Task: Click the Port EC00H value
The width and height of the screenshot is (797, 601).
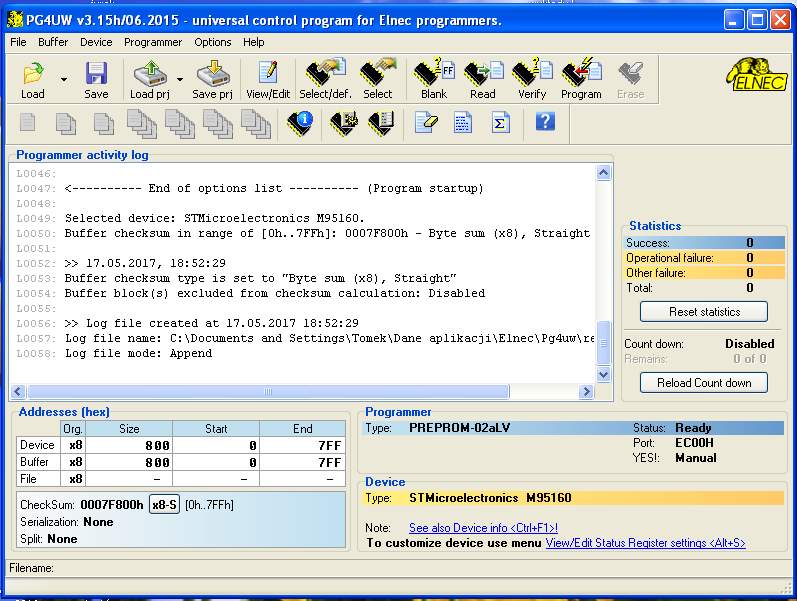Action: [x=694, y=443]
